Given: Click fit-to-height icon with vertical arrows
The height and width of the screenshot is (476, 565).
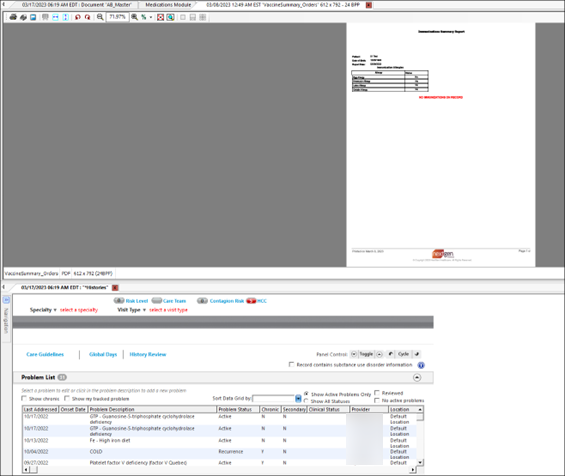Looking at the screenshot, I should click(65, 17).
